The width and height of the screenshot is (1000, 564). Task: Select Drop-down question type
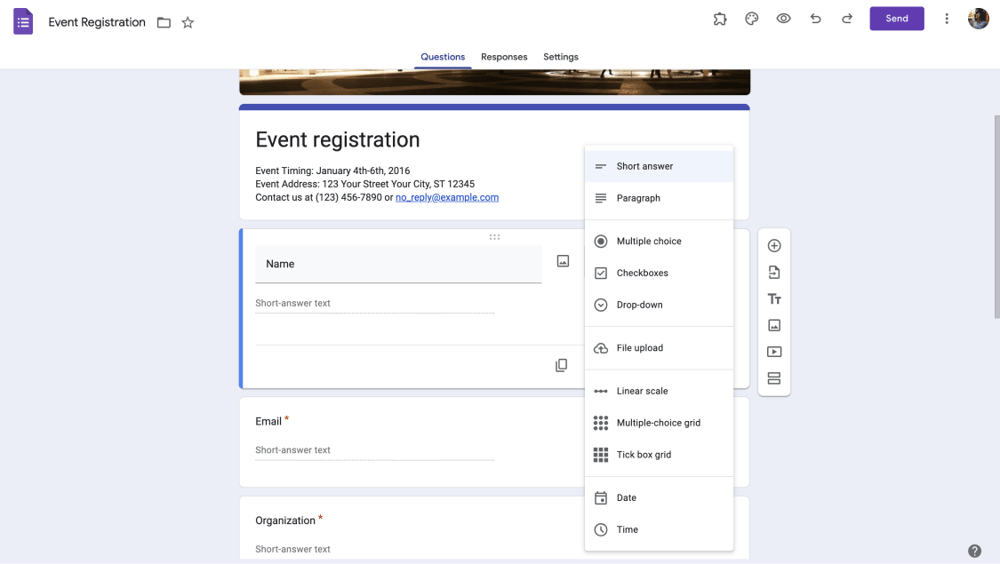[639, 305]
